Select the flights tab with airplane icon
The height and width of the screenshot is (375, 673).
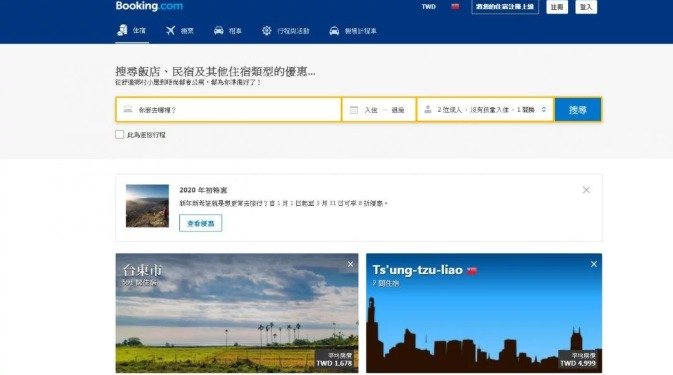(180, 31)
